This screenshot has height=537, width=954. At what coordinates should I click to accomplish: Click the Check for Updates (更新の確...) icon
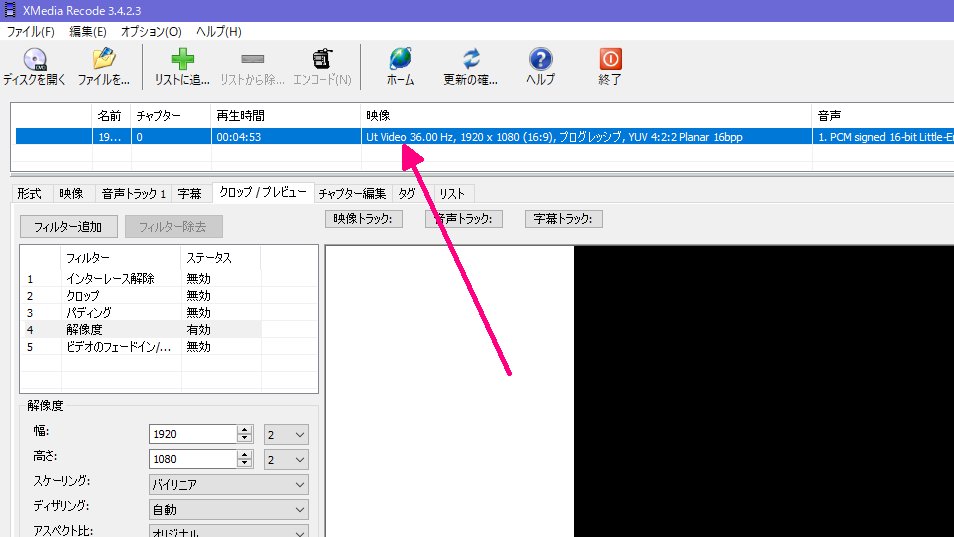pos(471,59)
